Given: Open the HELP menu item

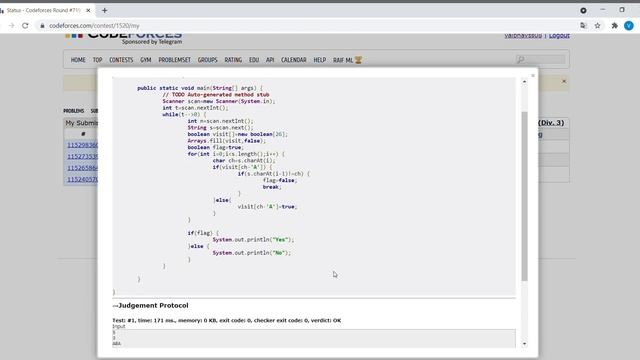Looking at the screenshot, I should pos(320,60).
